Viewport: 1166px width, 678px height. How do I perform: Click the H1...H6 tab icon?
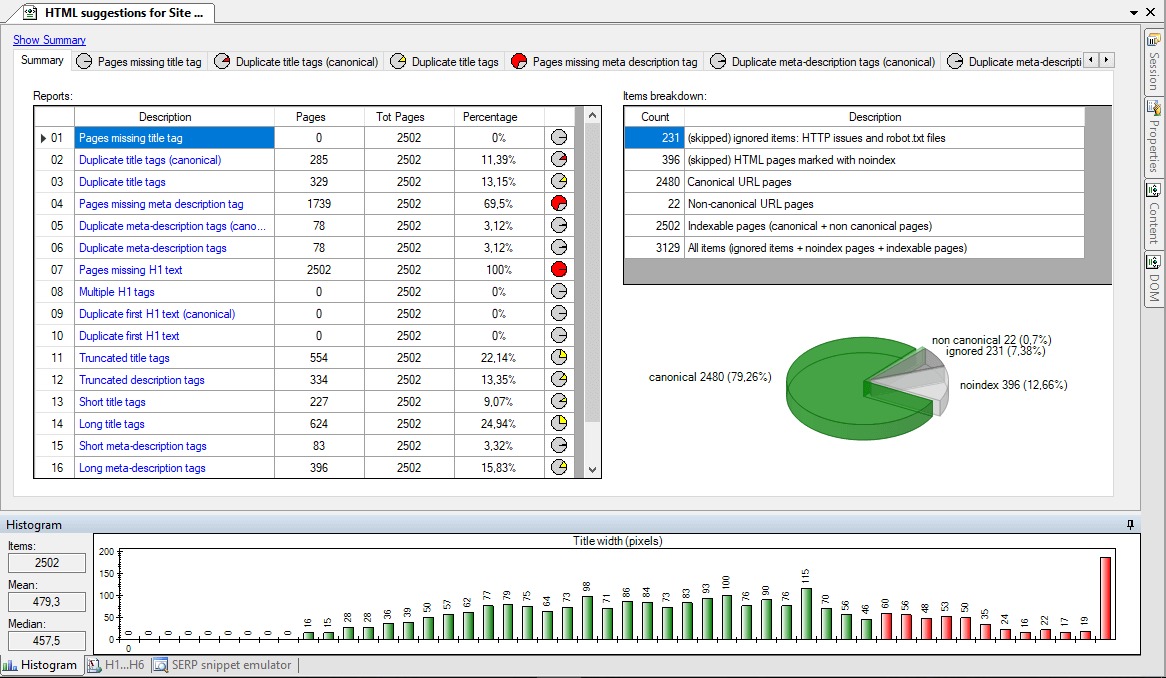pos(92,665)
